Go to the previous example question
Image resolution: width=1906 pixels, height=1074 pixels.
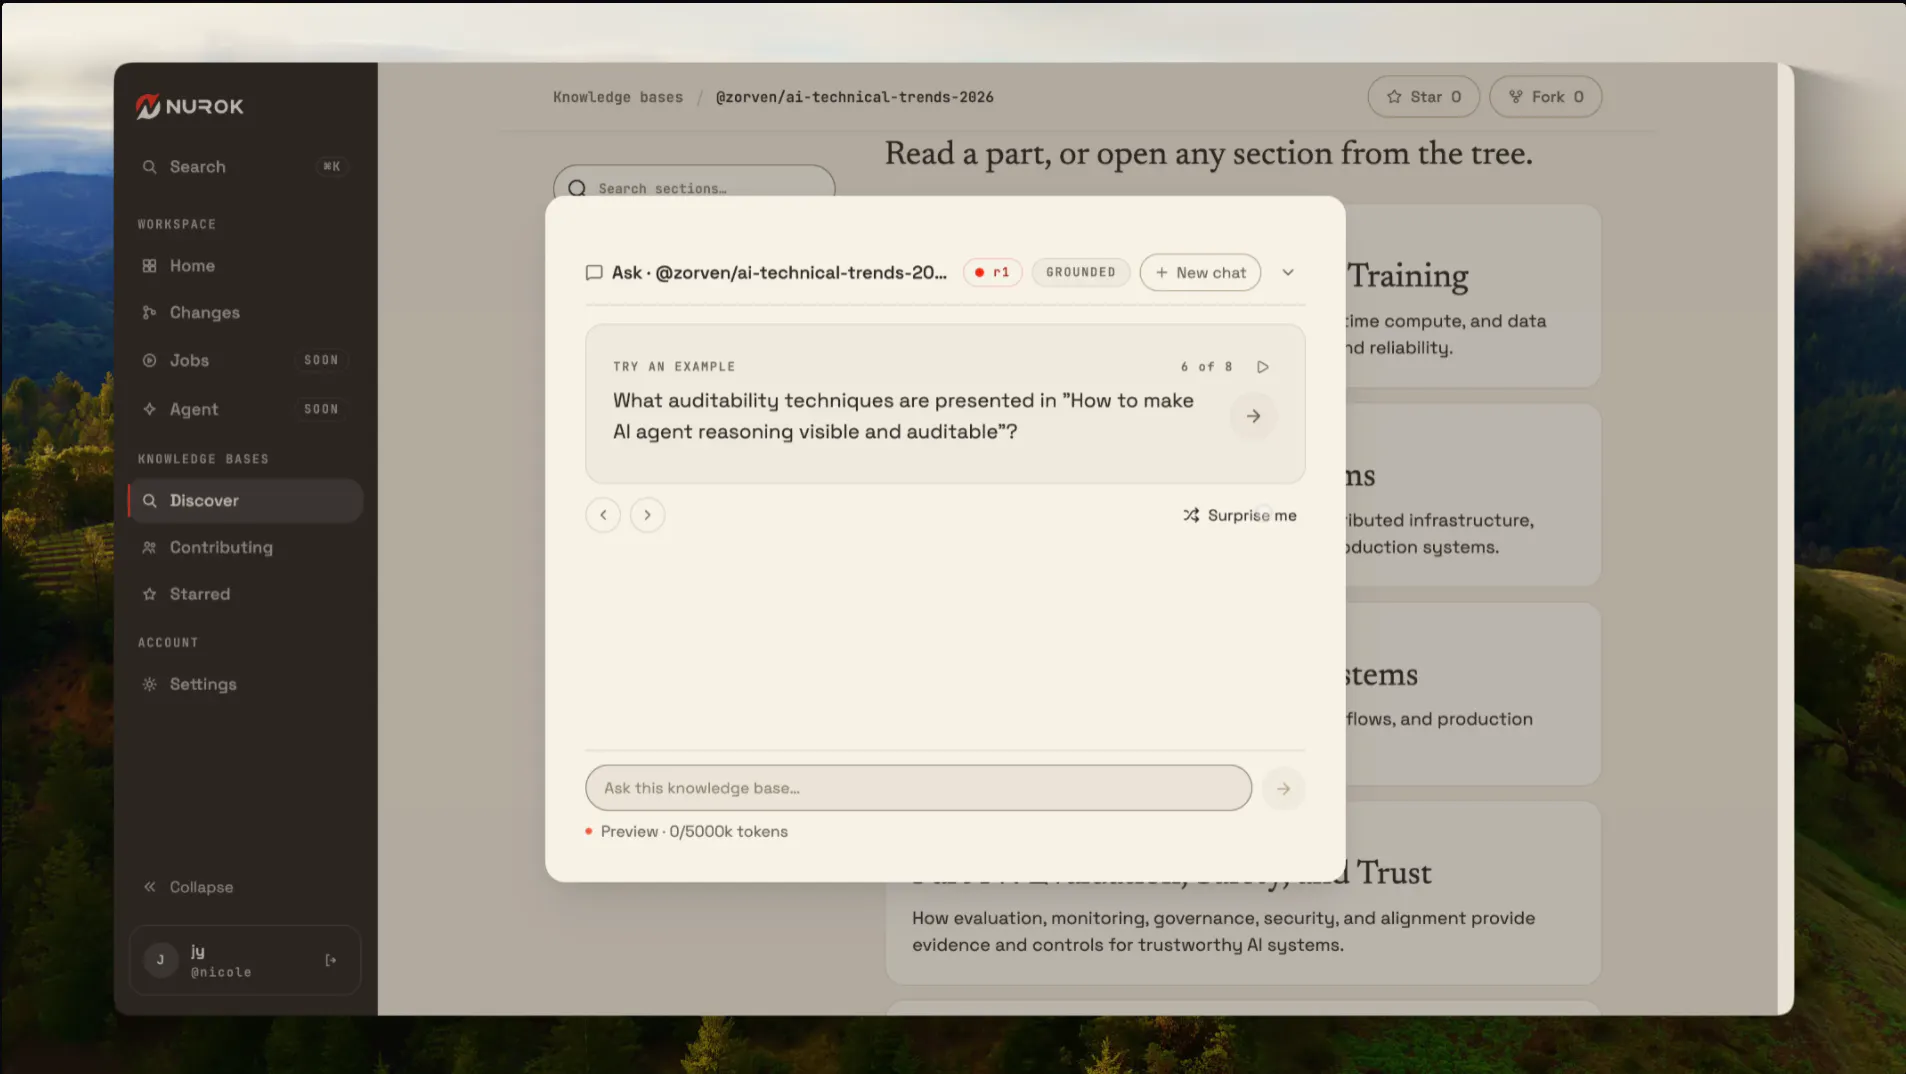click(x=603, y=515)
